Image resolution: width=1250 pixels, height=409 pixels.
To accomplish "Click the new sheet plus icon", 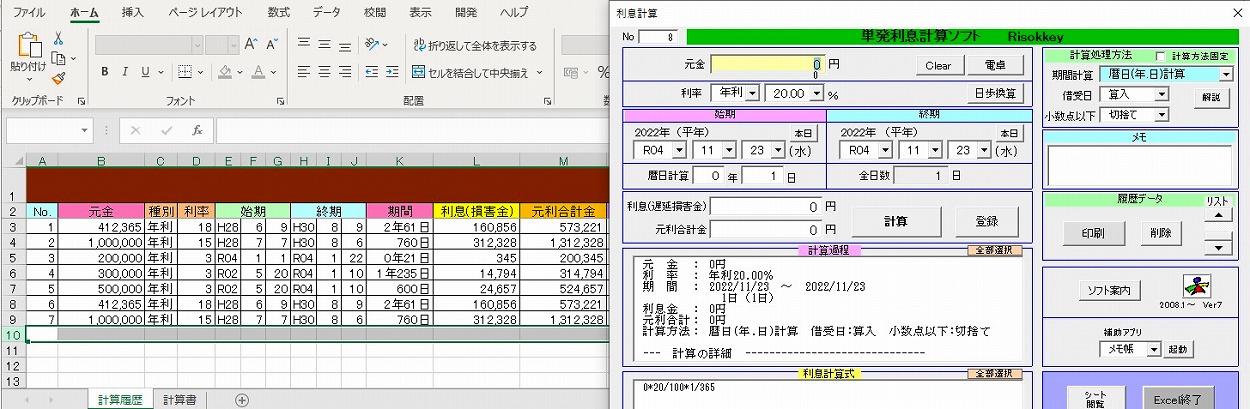I will point(241,400).
